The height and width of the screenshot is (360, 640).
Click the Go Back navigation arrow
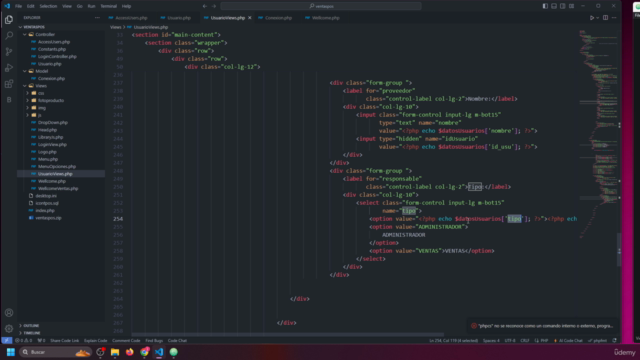(x=205, y=6)
